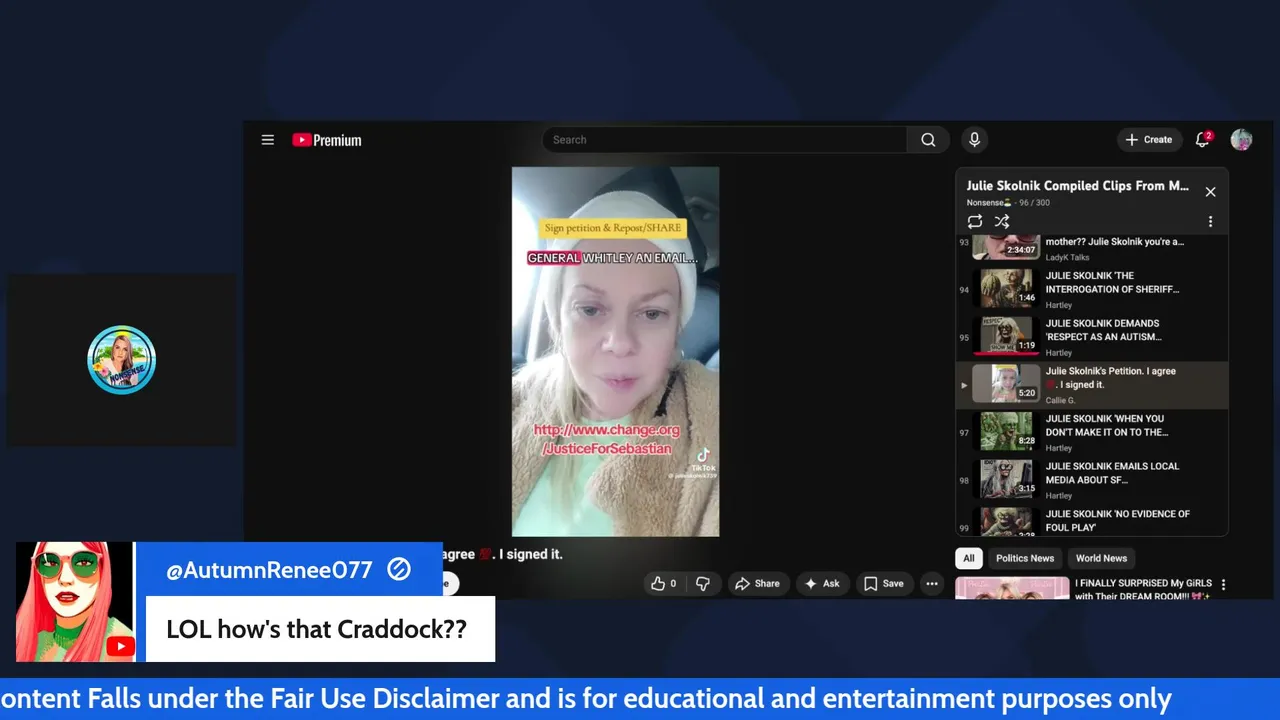Image resolution: width=1280 pixels, height=720 pixels.
Task: Save the video to a playlist
Action: click(883, 584)
